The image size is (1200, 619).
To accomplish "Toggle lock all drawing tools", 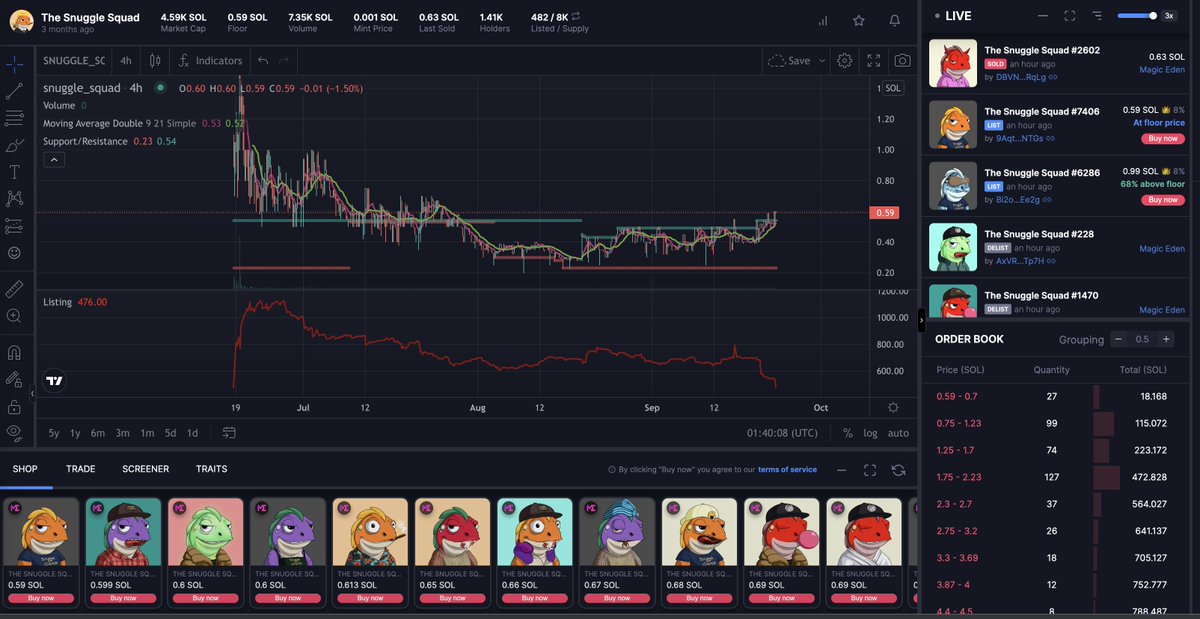I will point(14,406).
